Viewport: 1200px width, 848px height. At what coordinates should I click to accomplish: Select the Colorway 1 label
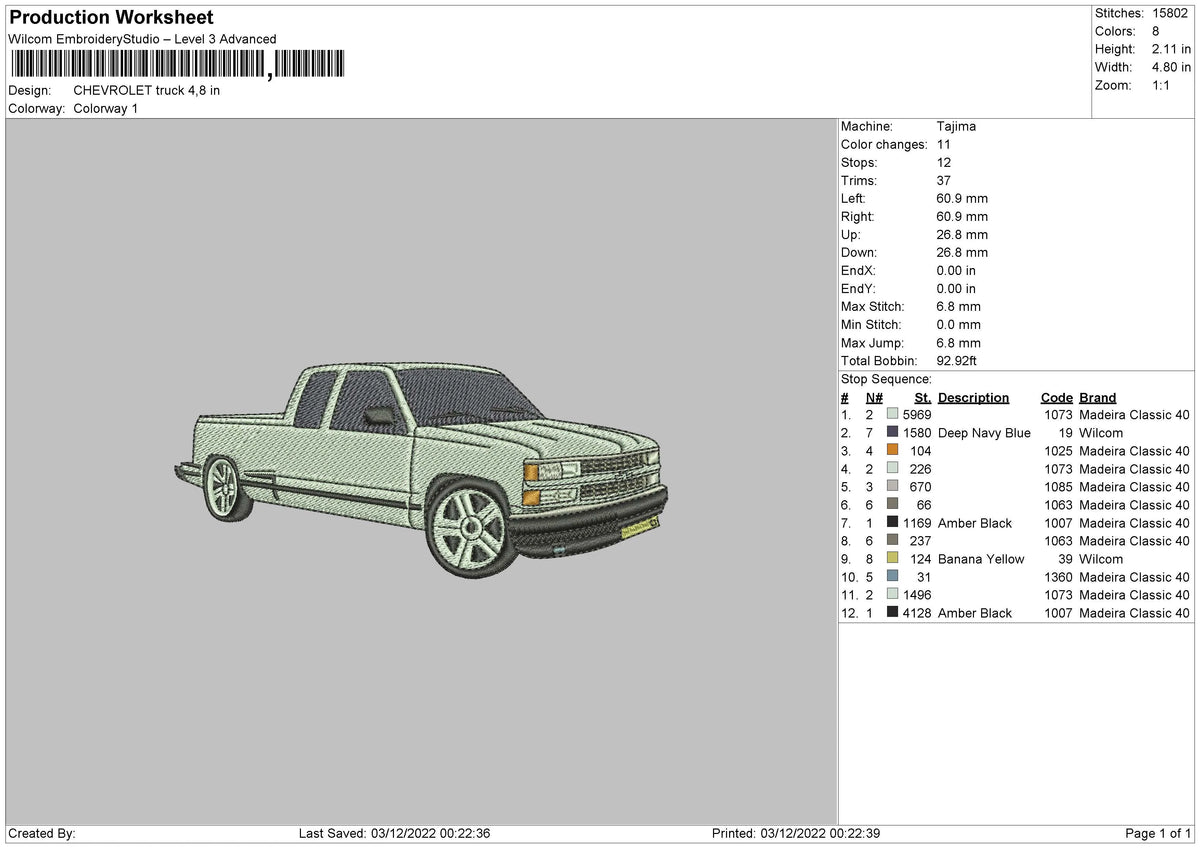click(x=105, y=108)
